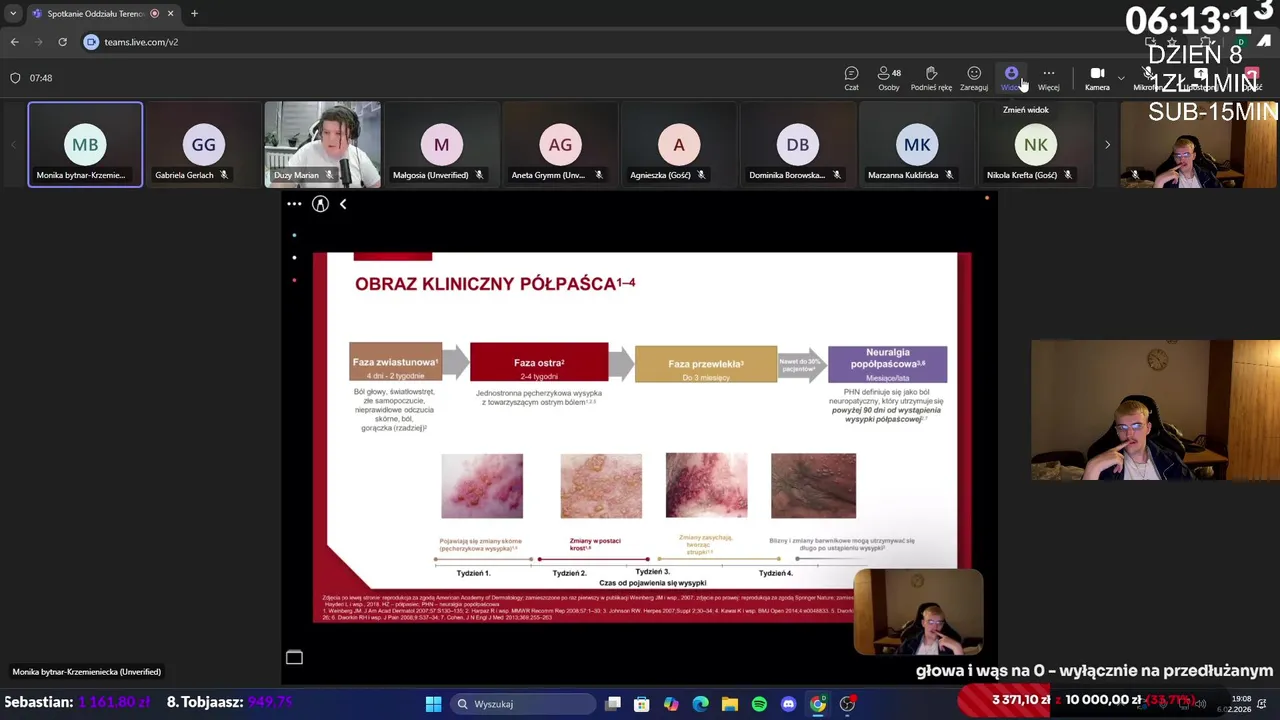This screenshot has width=1280, height=720.
Task: Open Spotify from the taskbar
Action: tap(759, 704)
